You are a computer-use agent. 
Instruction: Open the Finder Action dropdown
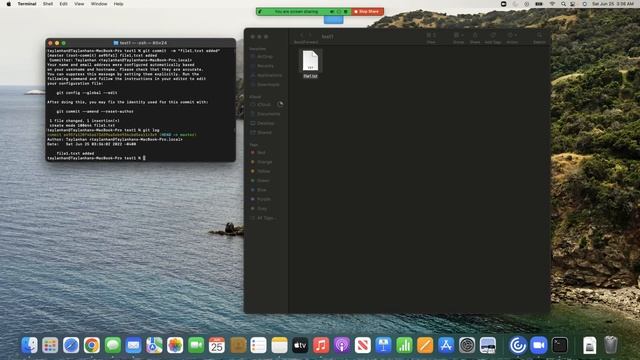[512, 36]
